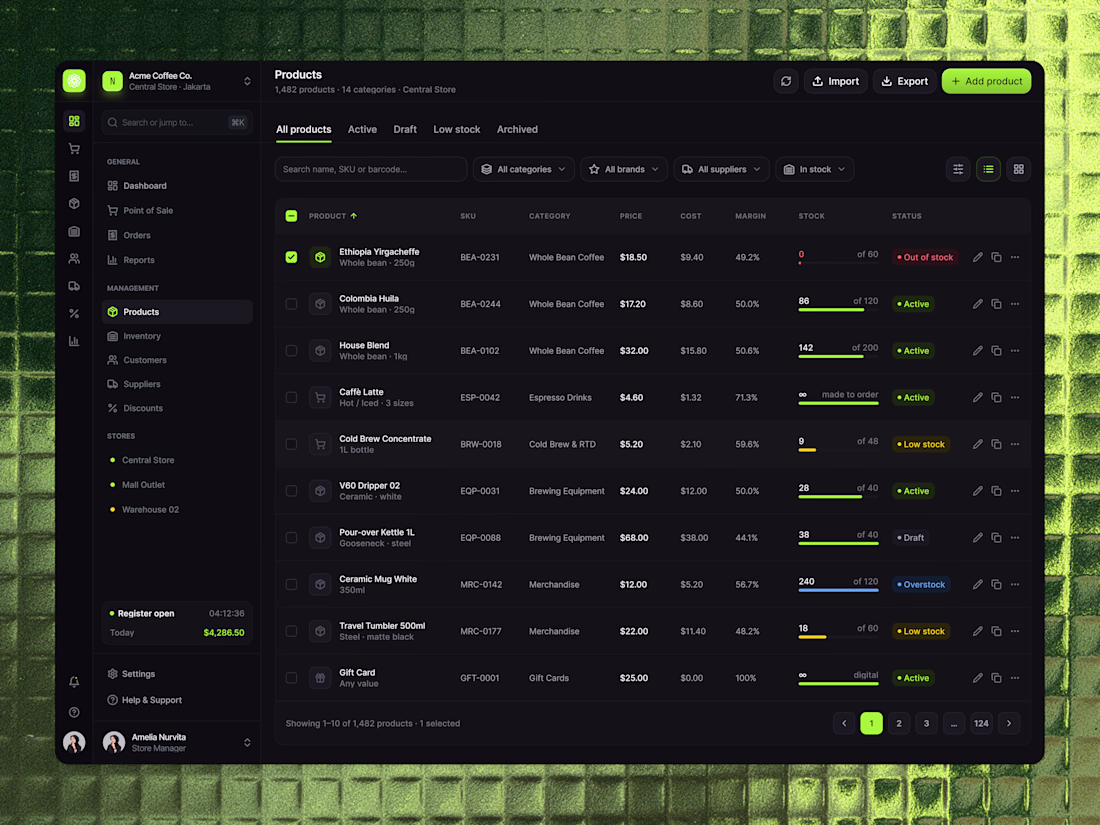This screenshot has height=825, width=1100.
Task: Duplicate the Ceramic Mug White product
Action: click(x=996, y=584)
